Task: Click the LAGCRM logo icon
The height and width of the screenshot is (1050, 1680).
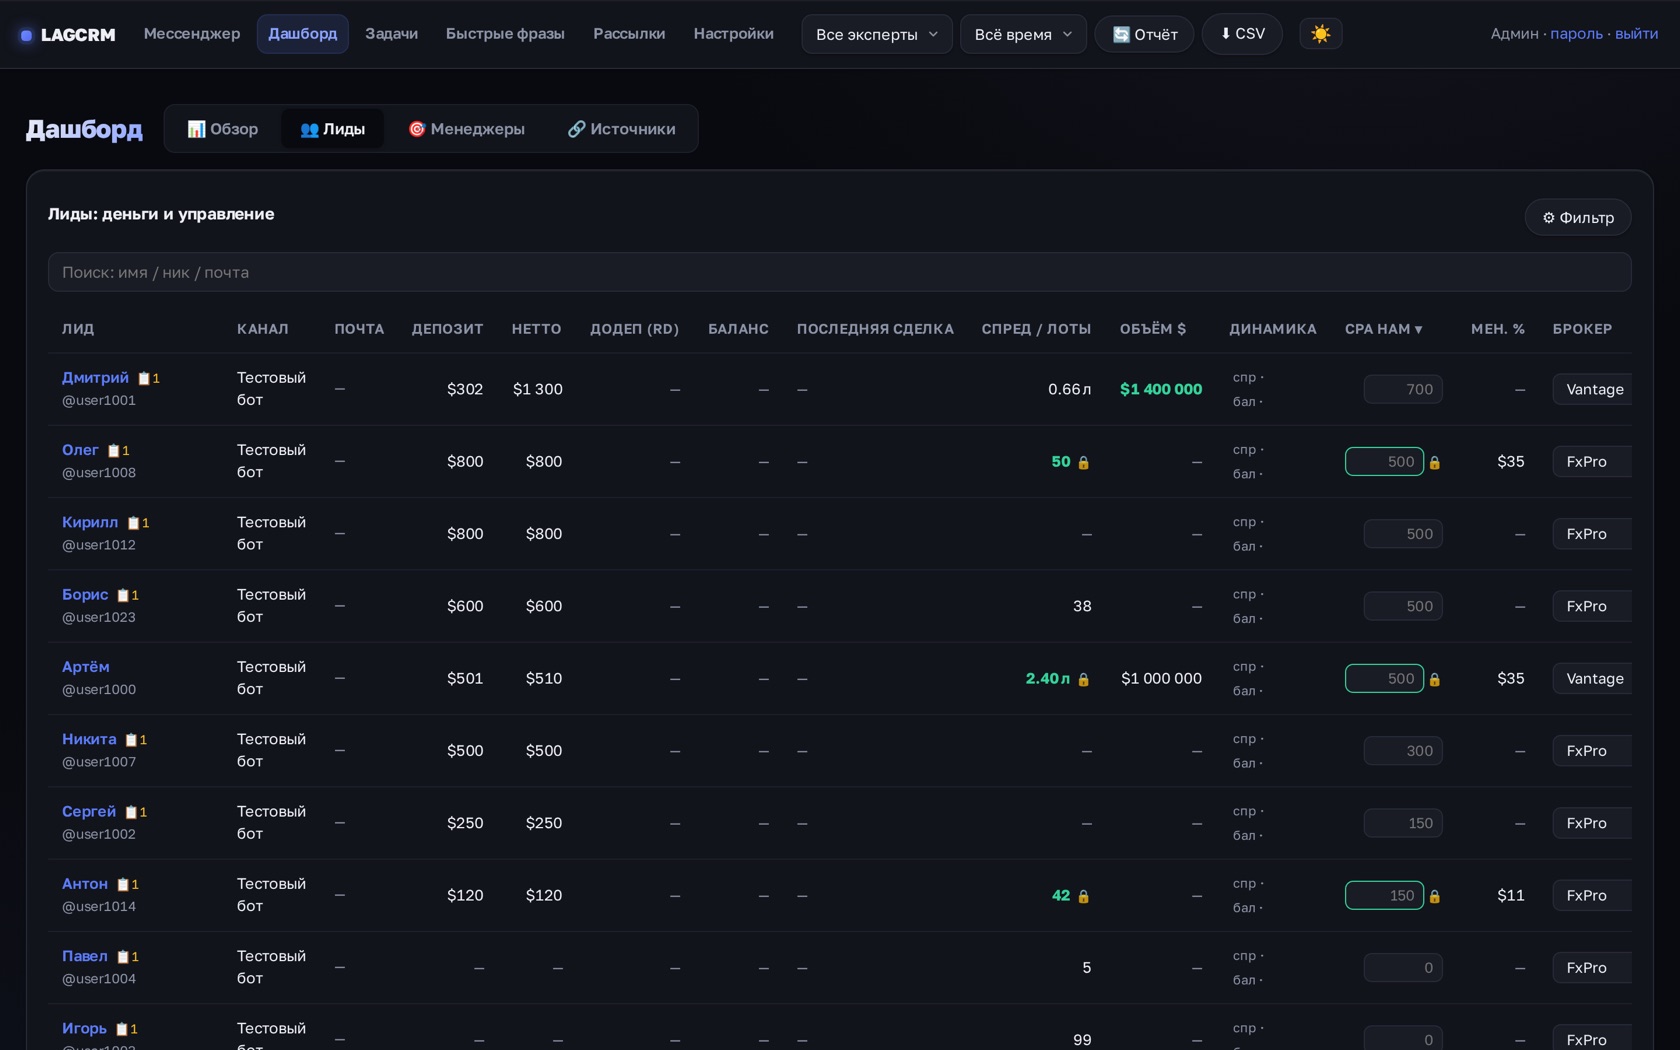Action: [27, 35]
